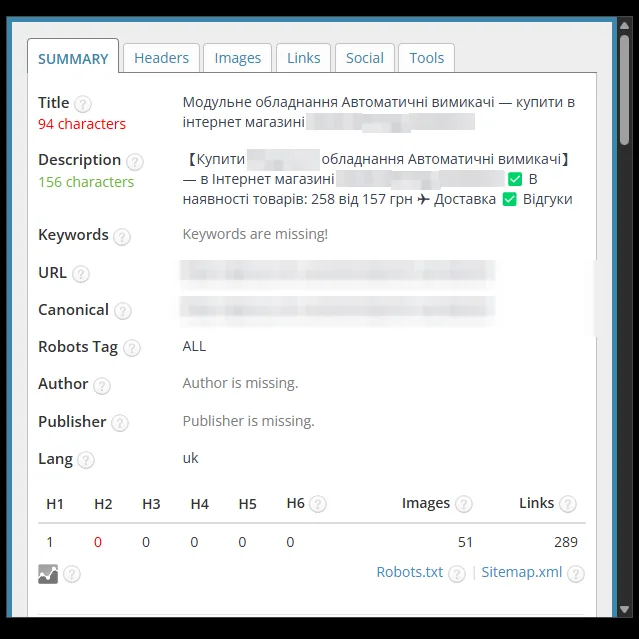This screenshot has height=639, width=639.
Task: Click 'Author is missing.' text
Action: [240, 383]
